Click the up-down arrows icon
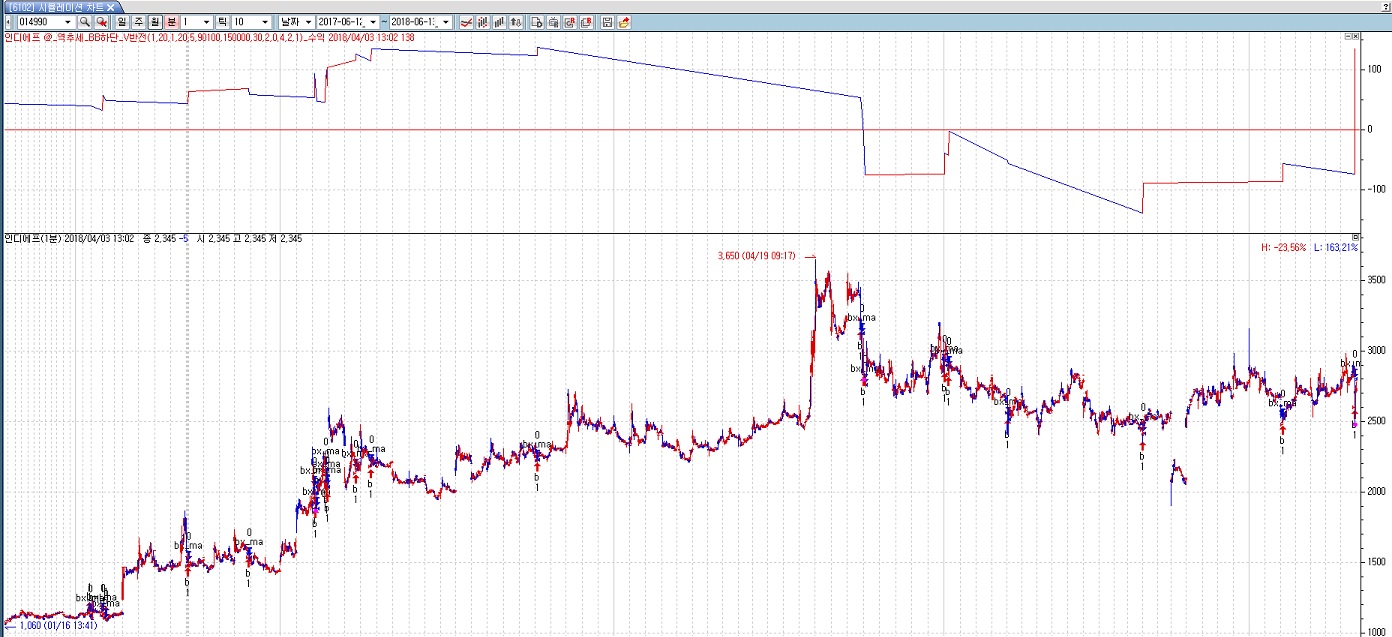Image resolution: width=1392 pixels, height=637 pixels. point(516,22)
